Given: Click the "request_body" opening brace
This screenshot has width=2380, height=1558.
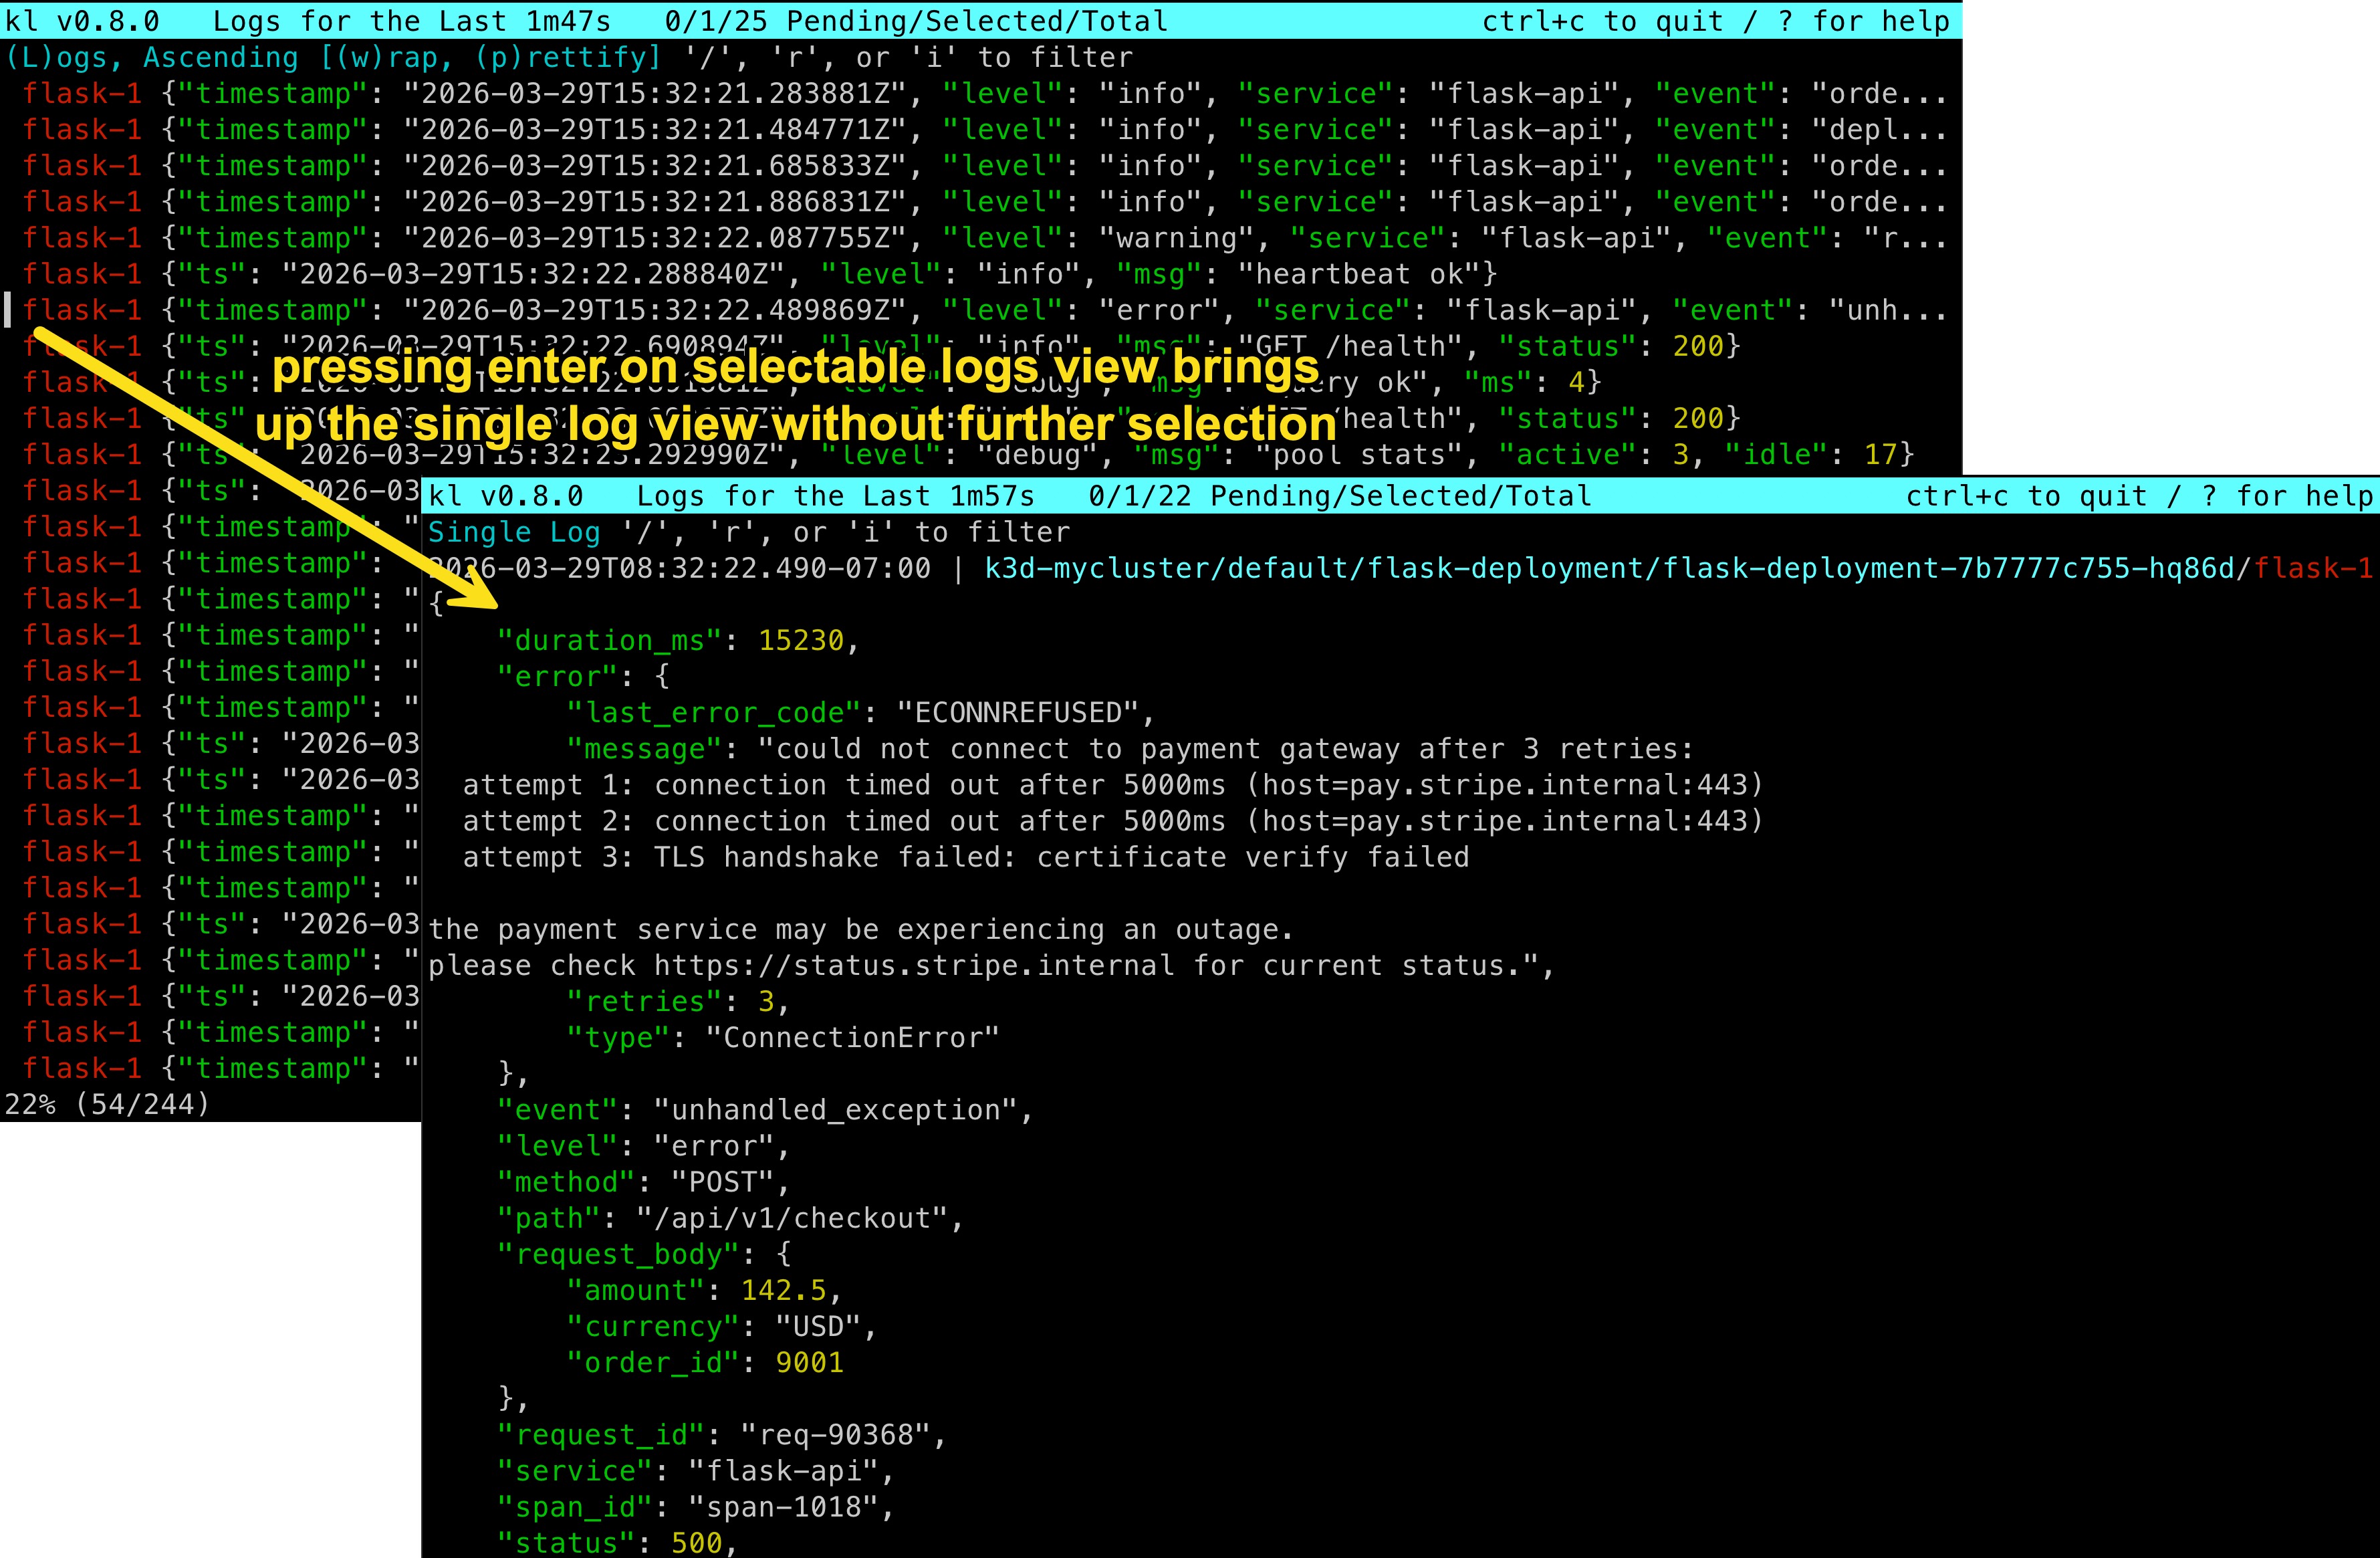Looking at the screenshot, I should 783,1254.
